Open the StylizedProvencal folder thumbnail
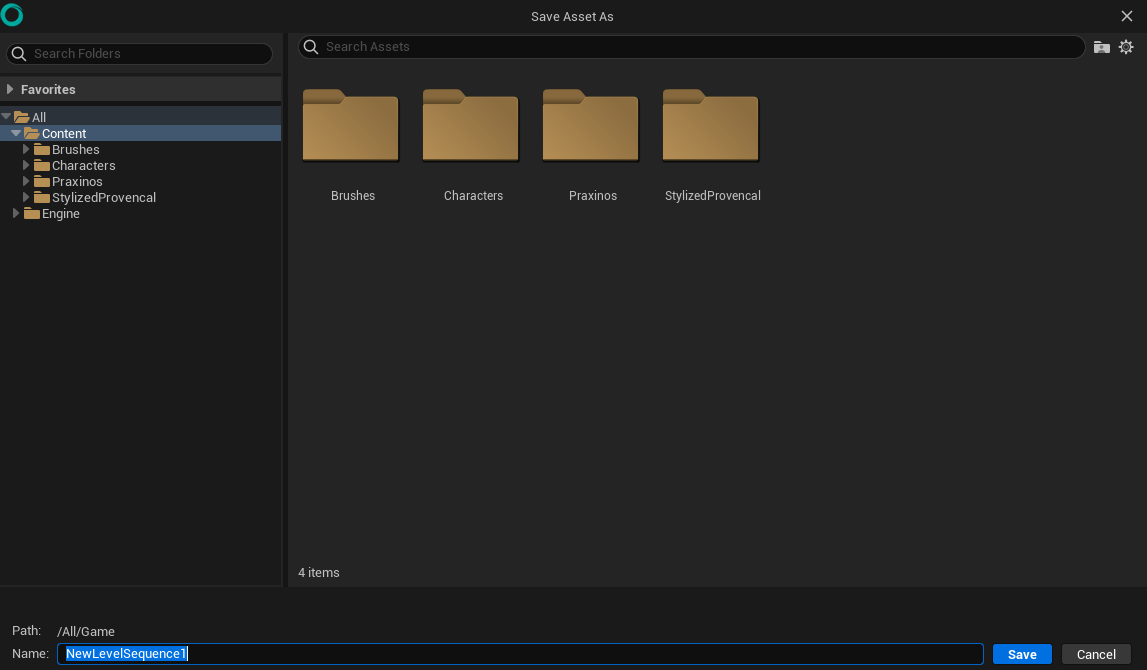The image size is (1147, 670). (x=710, y=126)
